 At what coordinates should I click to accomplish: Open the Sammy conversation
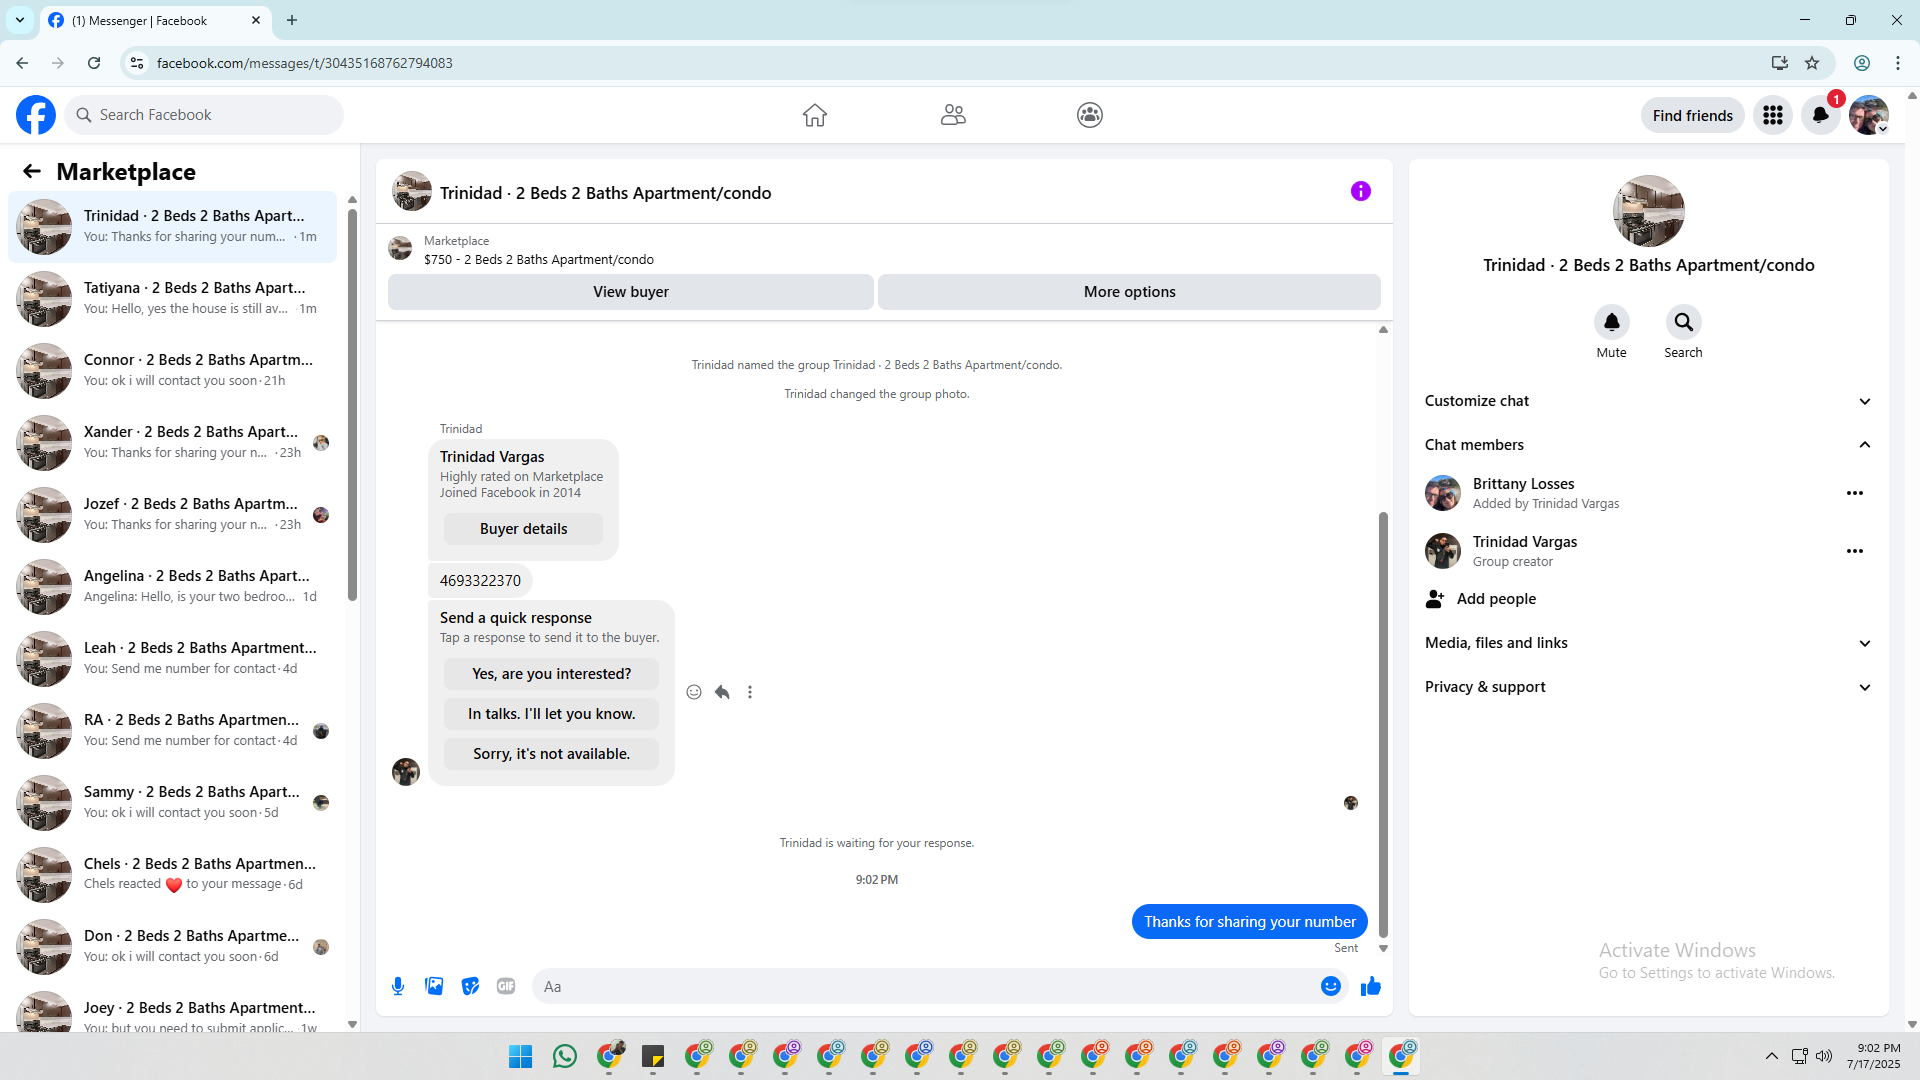pyautogui.click(x=173, y=802)
